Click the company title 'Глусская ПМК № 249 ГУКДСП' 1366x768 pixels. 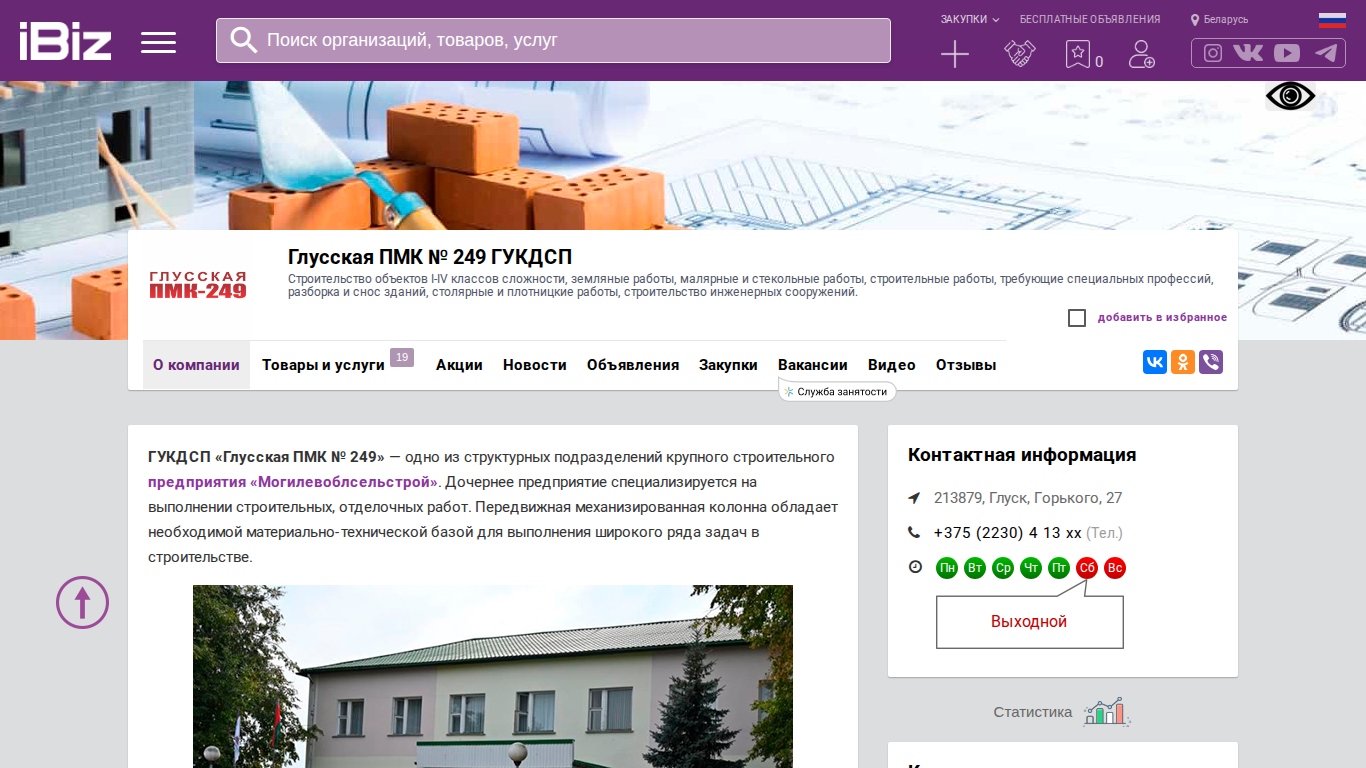(430, 257)
